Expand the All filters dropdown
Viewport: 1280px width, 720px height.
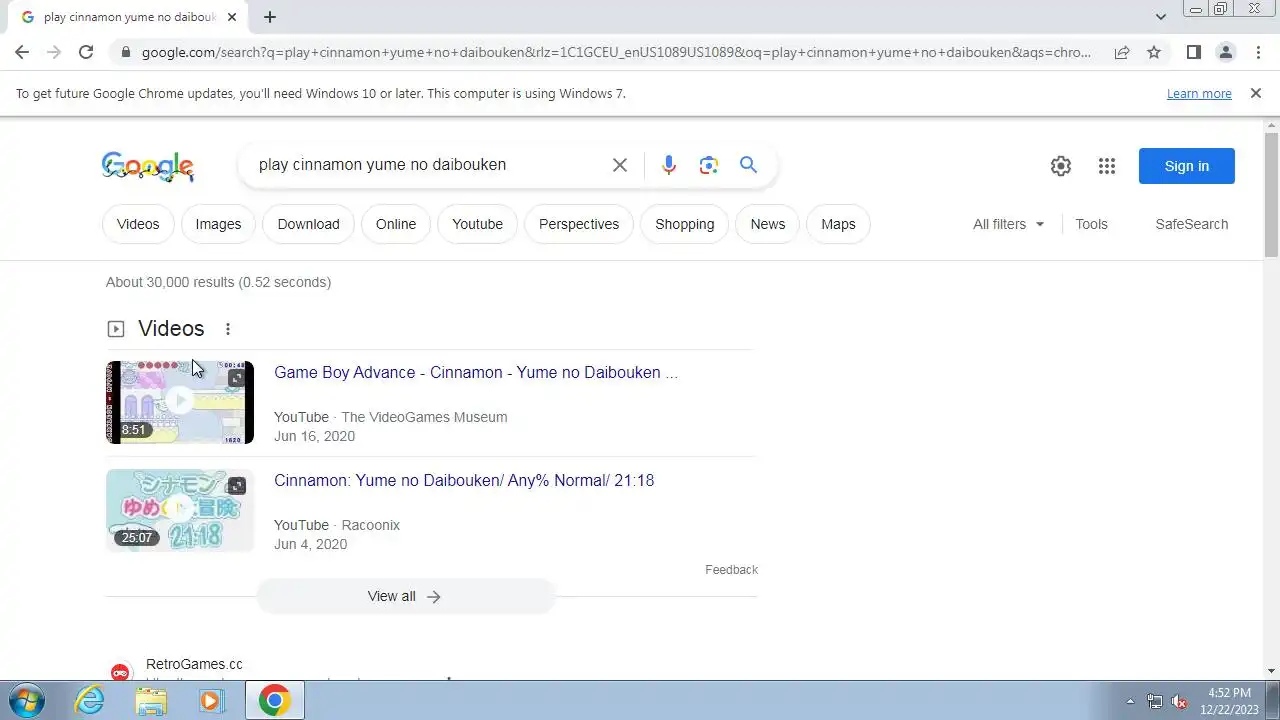tap(1009, 224)
